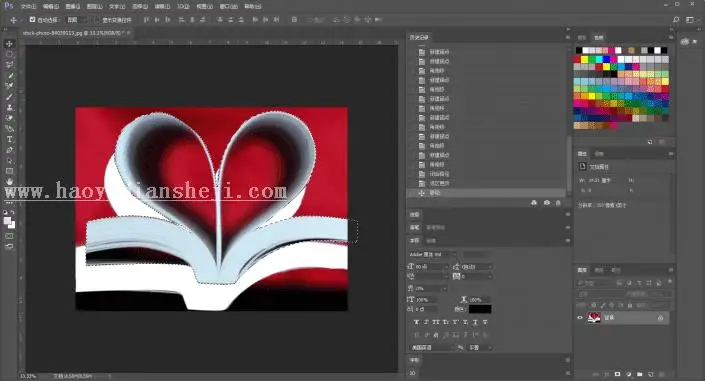
Task: Click the black text color swatch
Action: click(x=480, y=309)
